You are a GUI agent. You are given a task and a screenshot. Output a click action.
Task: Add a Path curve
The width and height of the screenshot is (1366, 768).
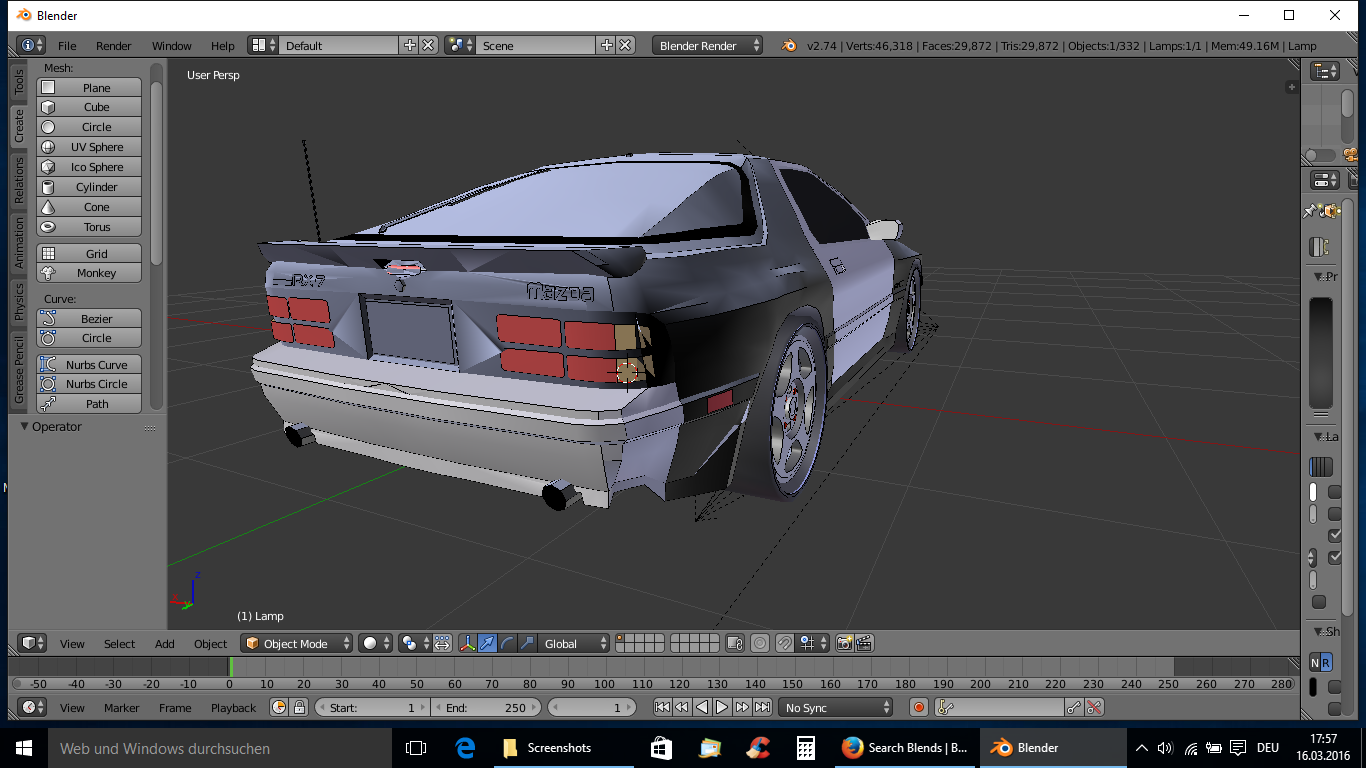pyautogui.click(x=89, y=404)
